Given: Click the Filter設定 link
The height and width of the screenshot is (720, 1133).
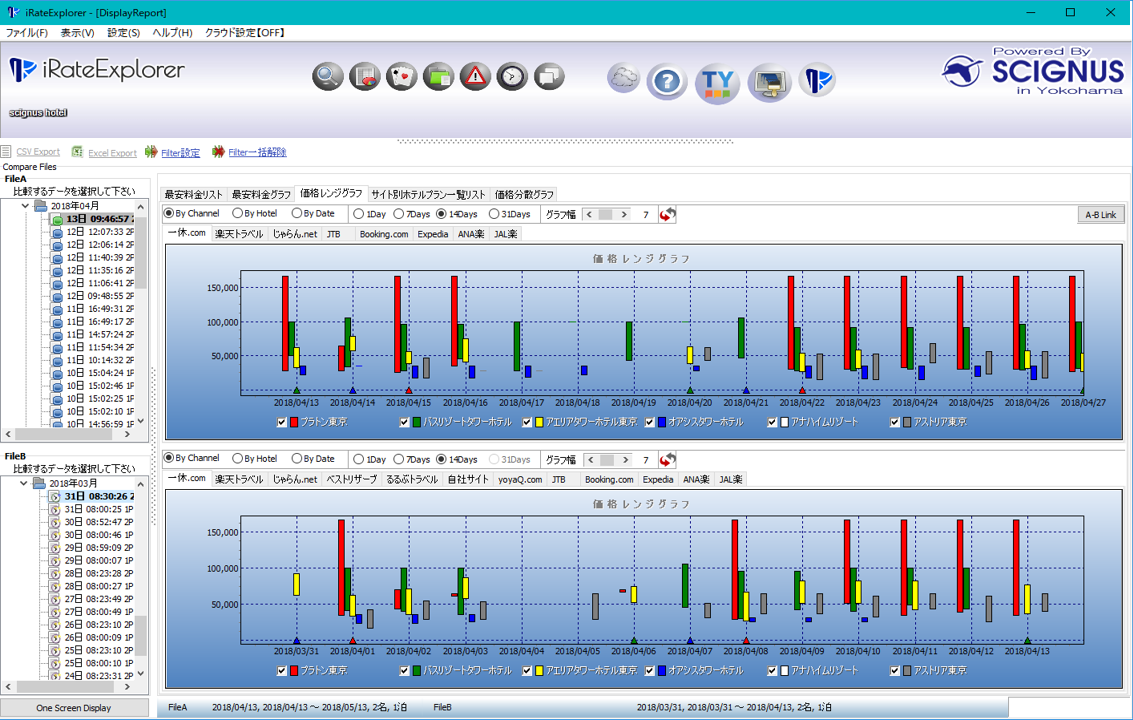Looking at the screenshot, I should pyautogui.click(x=180, y=153).
